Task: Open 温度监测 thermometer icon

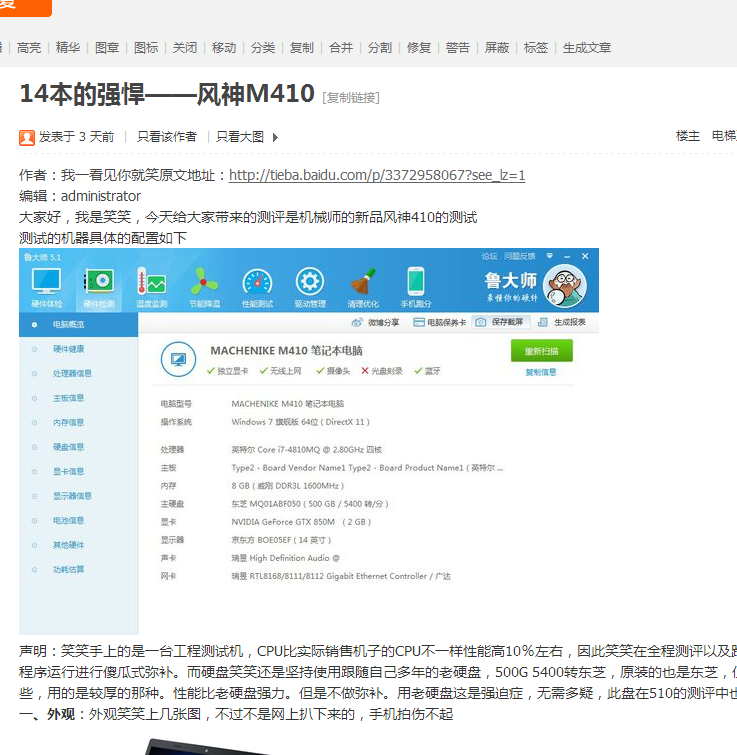Action: pyautogui.click(x=152, y=287)
